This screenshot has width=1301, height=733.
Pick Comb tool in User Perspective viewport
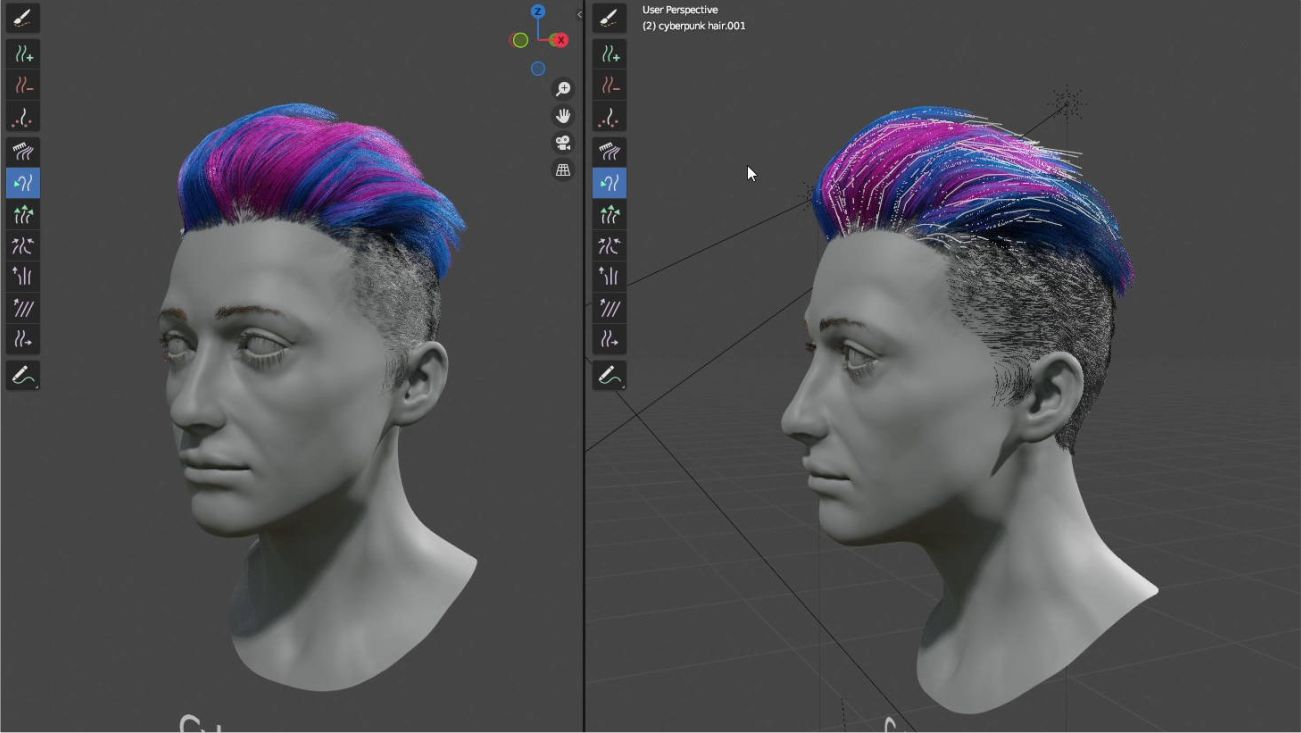pyautogui.click(x=610, y=152)
